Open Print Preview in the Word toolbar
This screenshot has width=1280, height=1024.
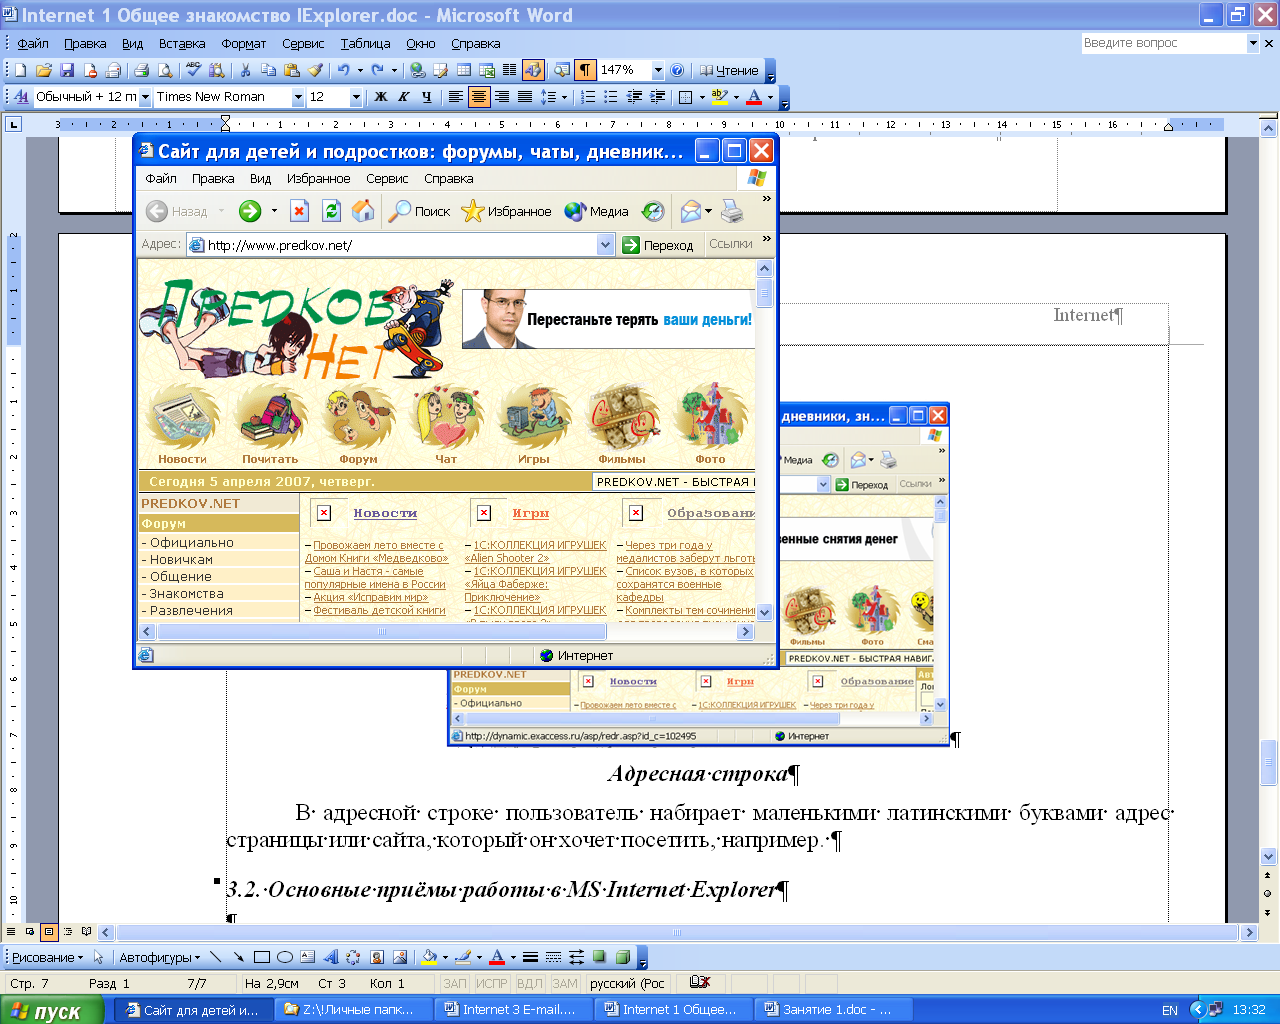click(165, 70)
